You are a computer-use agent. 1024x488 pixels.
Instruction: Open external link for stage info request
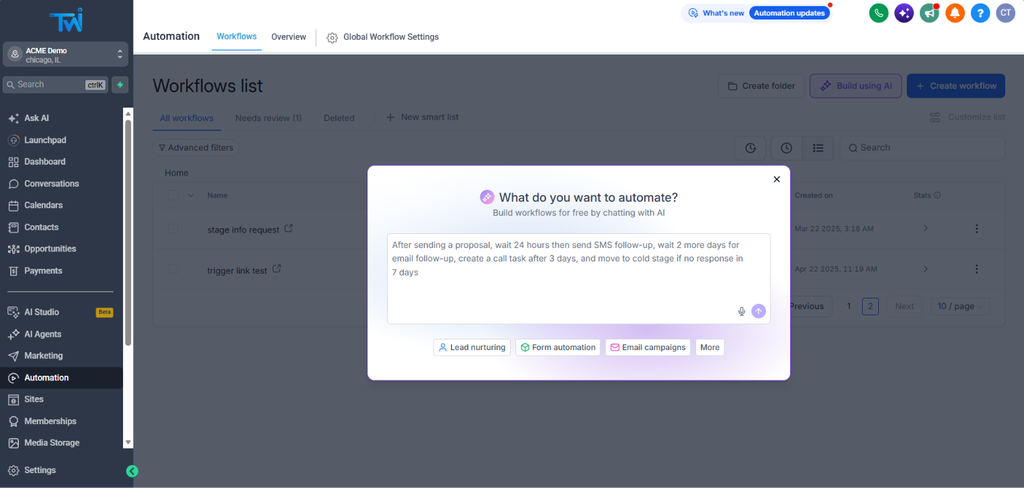(289, 229)
